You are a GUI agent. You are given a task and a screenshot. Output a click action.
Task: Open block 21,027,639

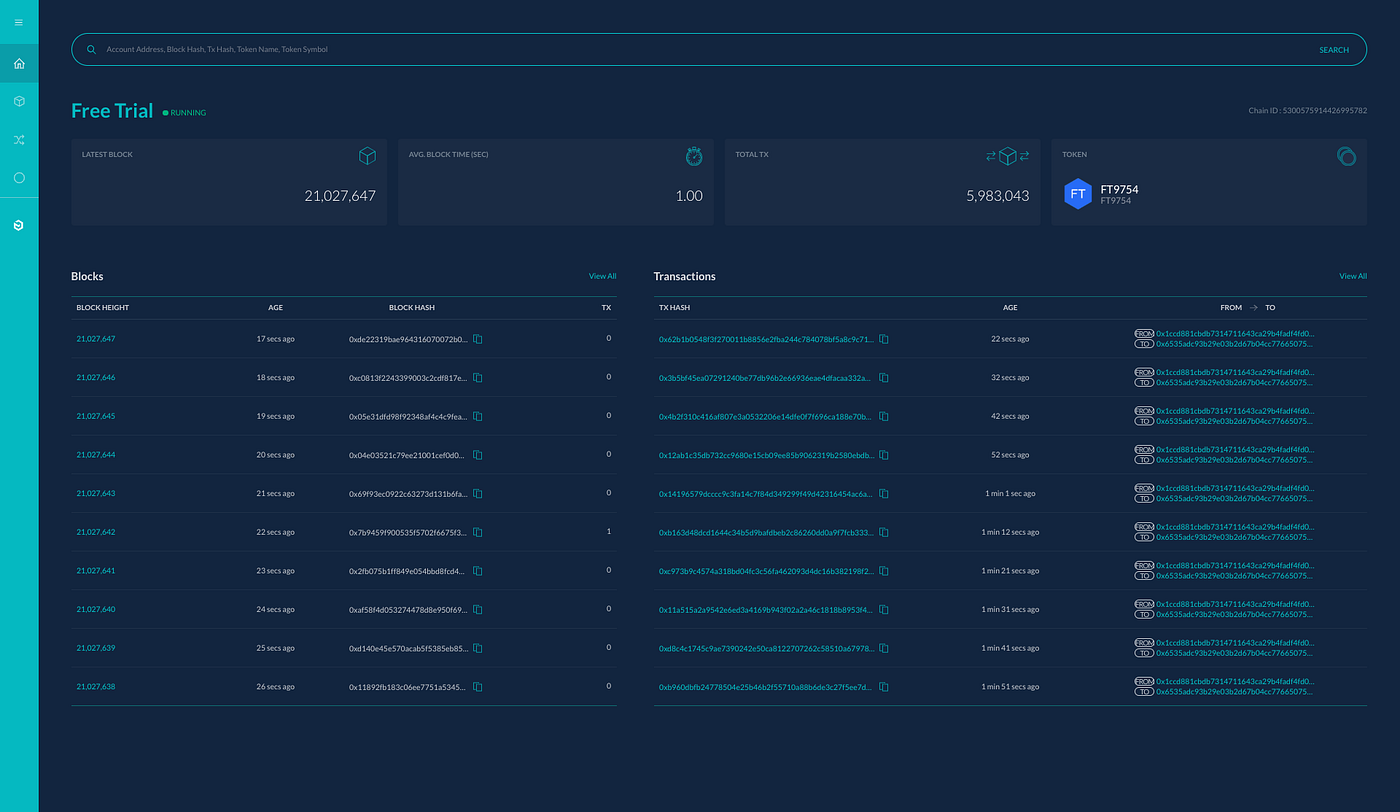coord(96,648)
